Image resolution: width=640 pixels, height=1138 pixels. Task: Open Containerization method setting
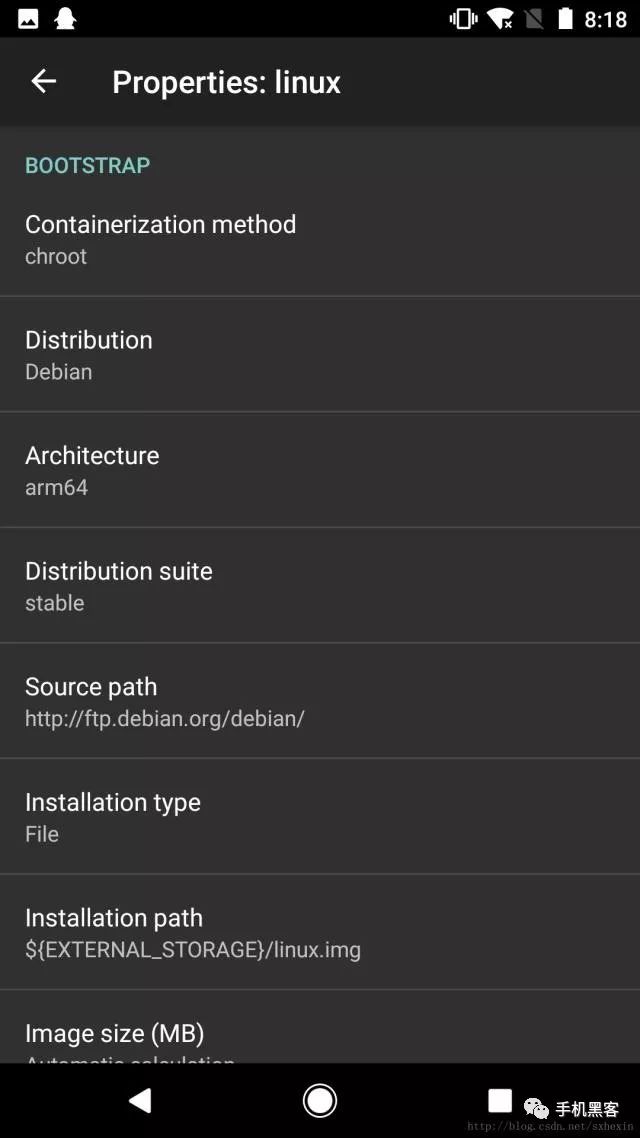tap(320, 239)
